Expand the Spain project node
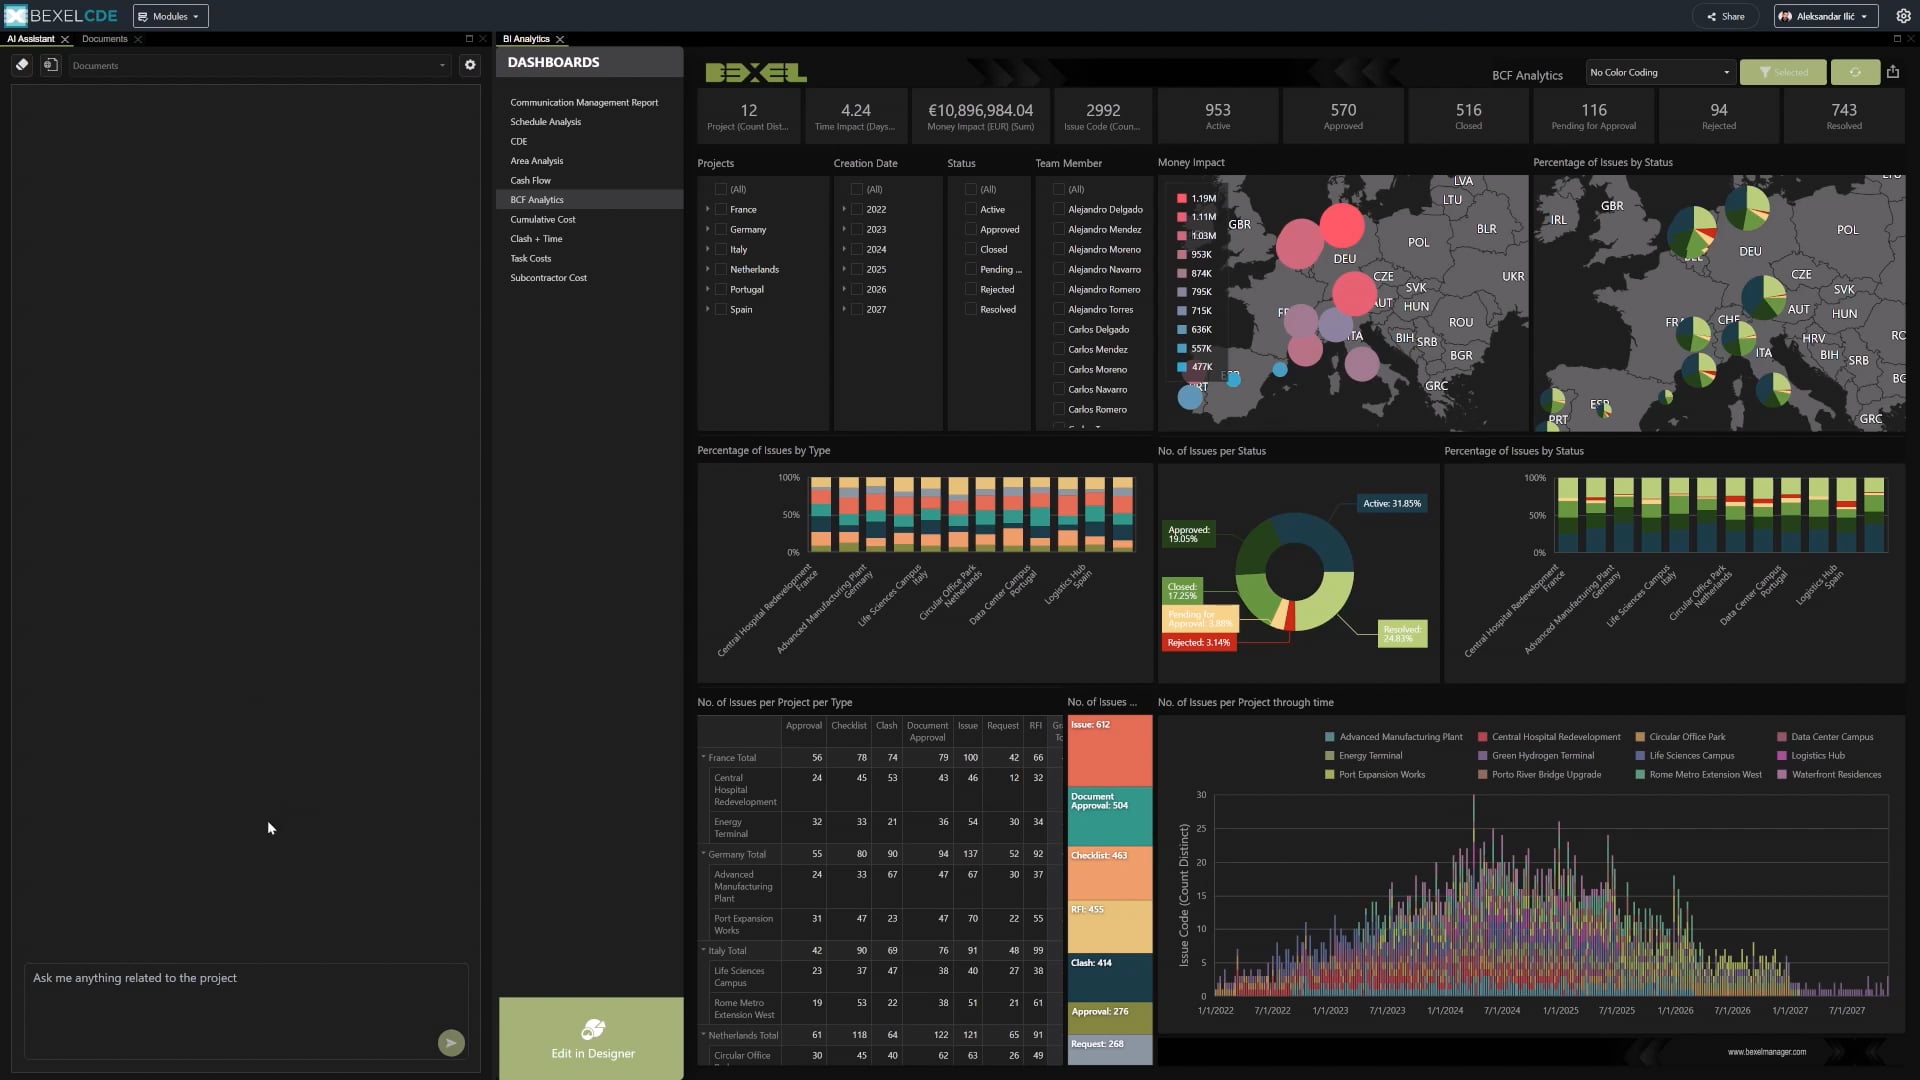1920x1080 pixels. (708, 309)
